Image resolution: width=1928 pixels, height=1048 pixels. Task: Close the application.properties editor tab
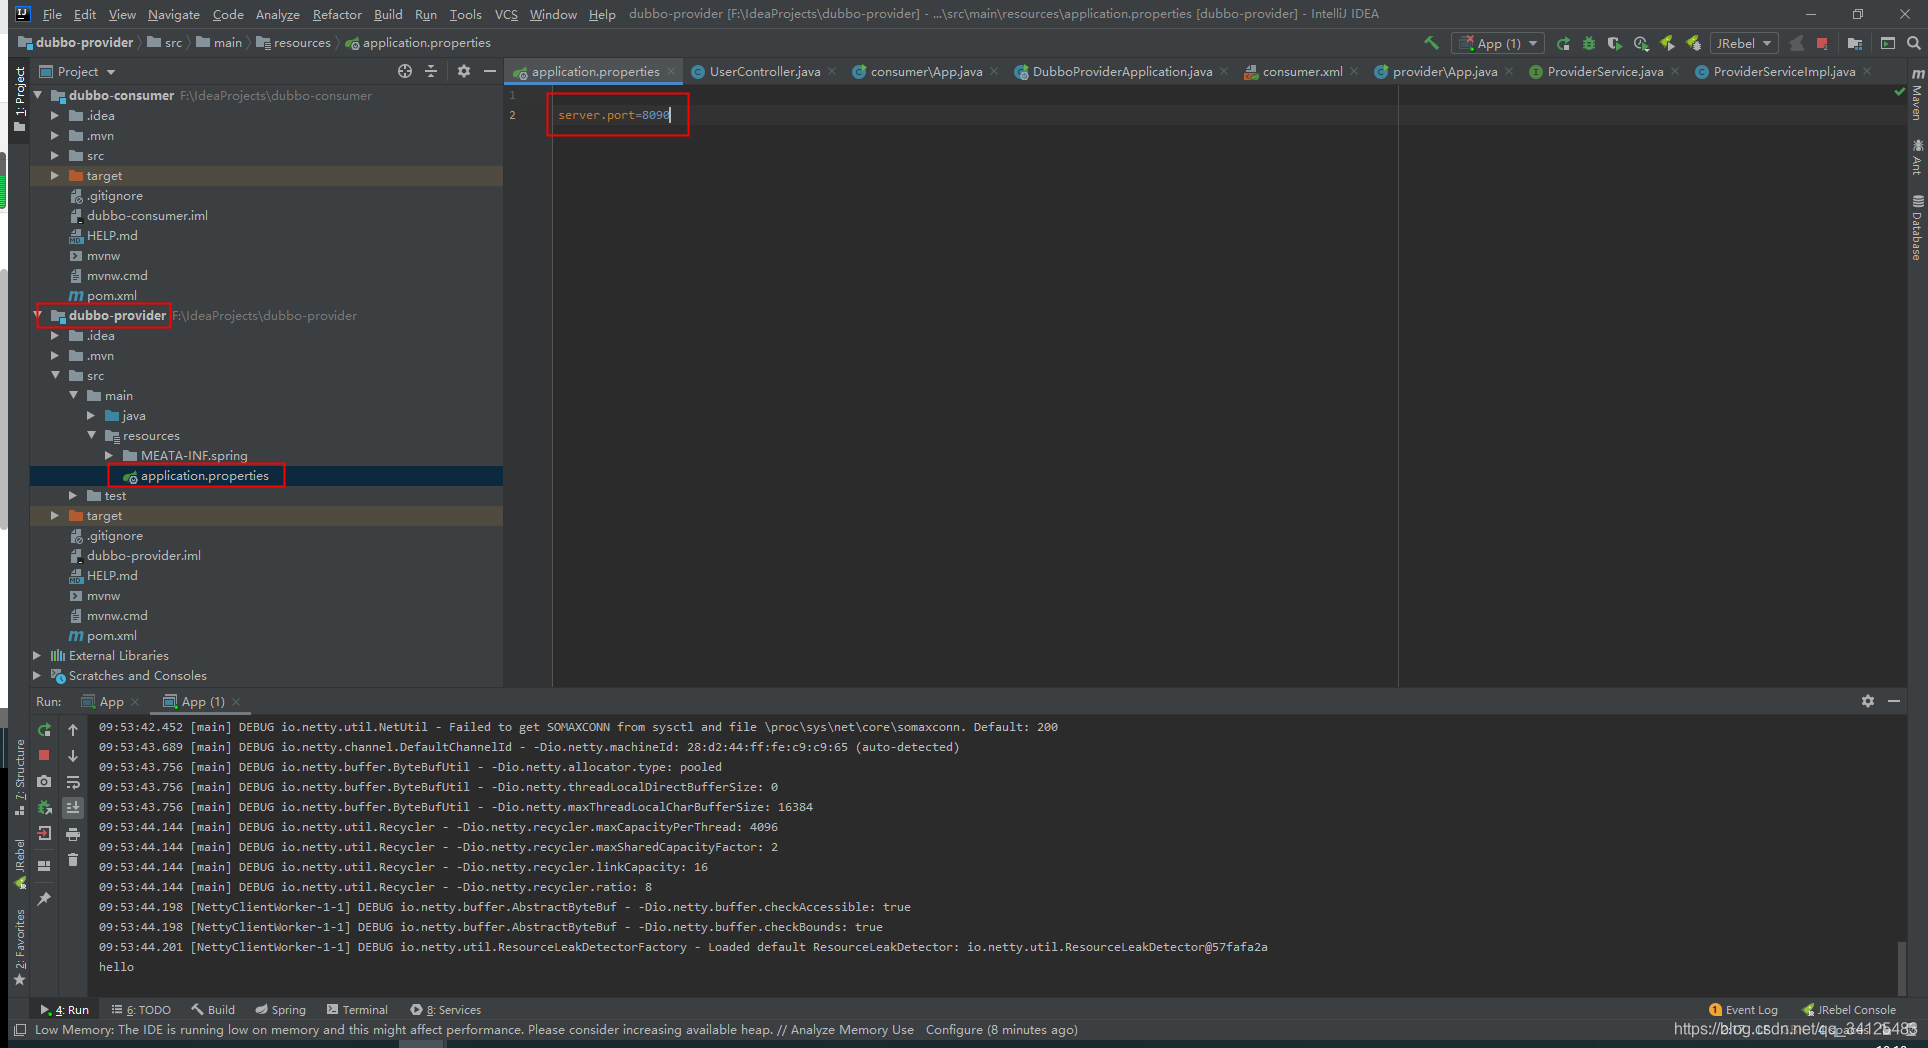pyautogui.click(x=671, y=71)
